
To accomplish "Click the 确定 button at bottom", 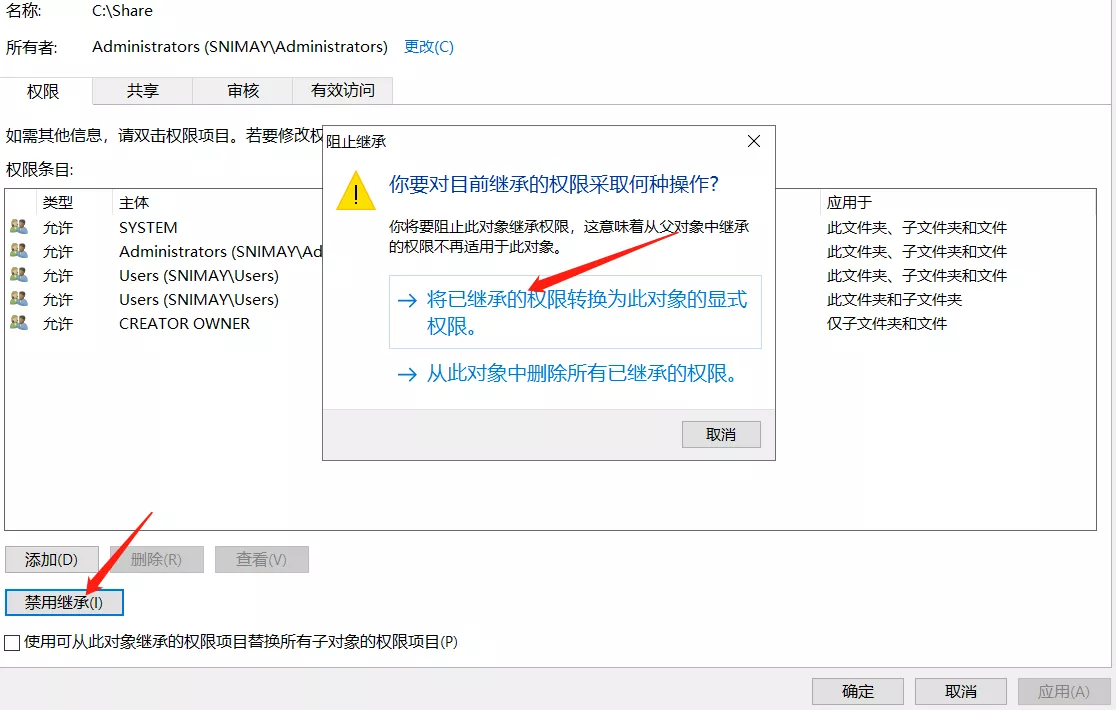I will tap(858, 692).
